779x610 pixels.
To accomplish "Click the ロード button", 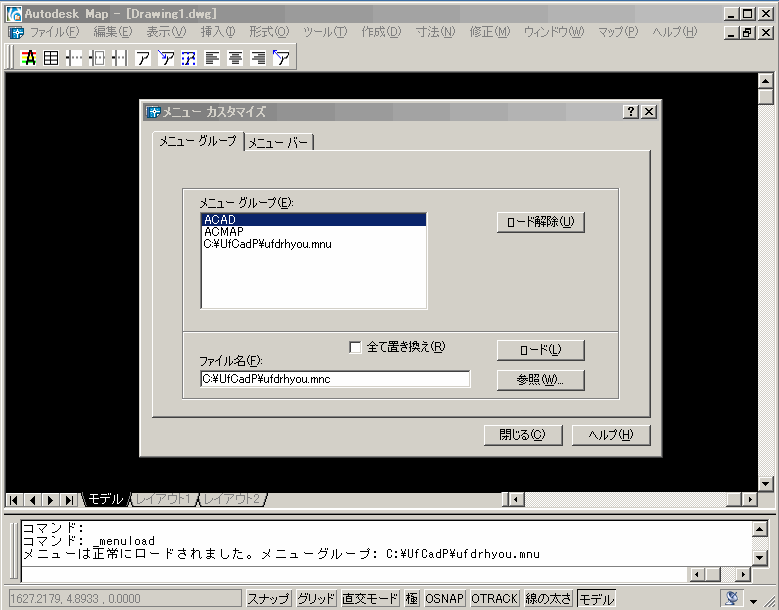I will pyautogui.click(x=541, y=350).
